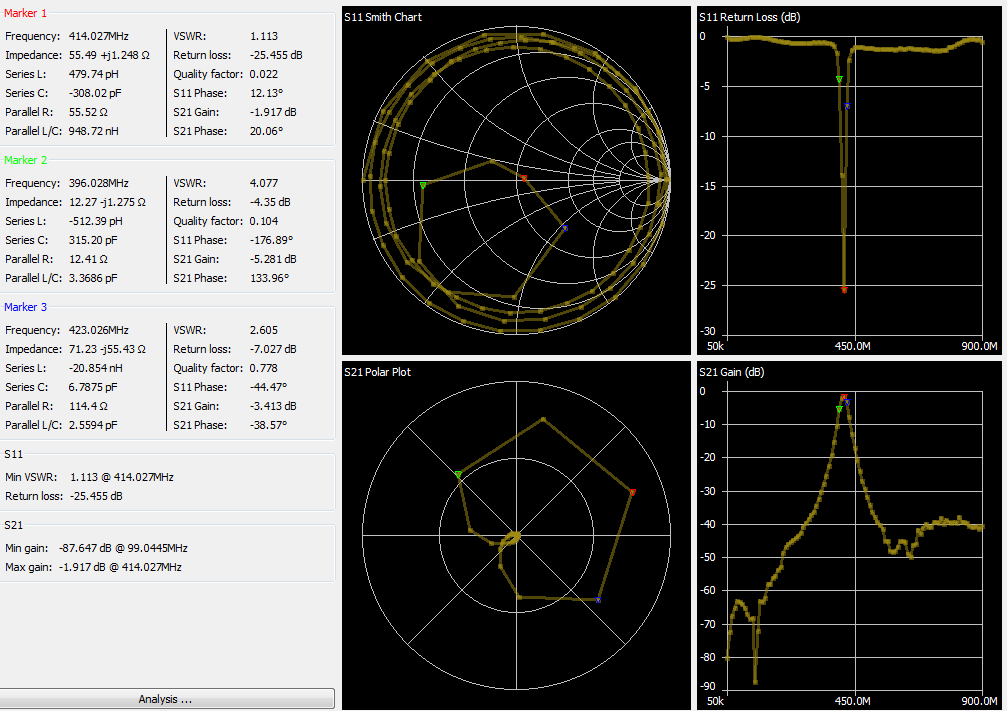The image size is (1007, 711).
Task: Select Marker 1 frequency value 414.027MHz
Action: click(x=99, y=36)
